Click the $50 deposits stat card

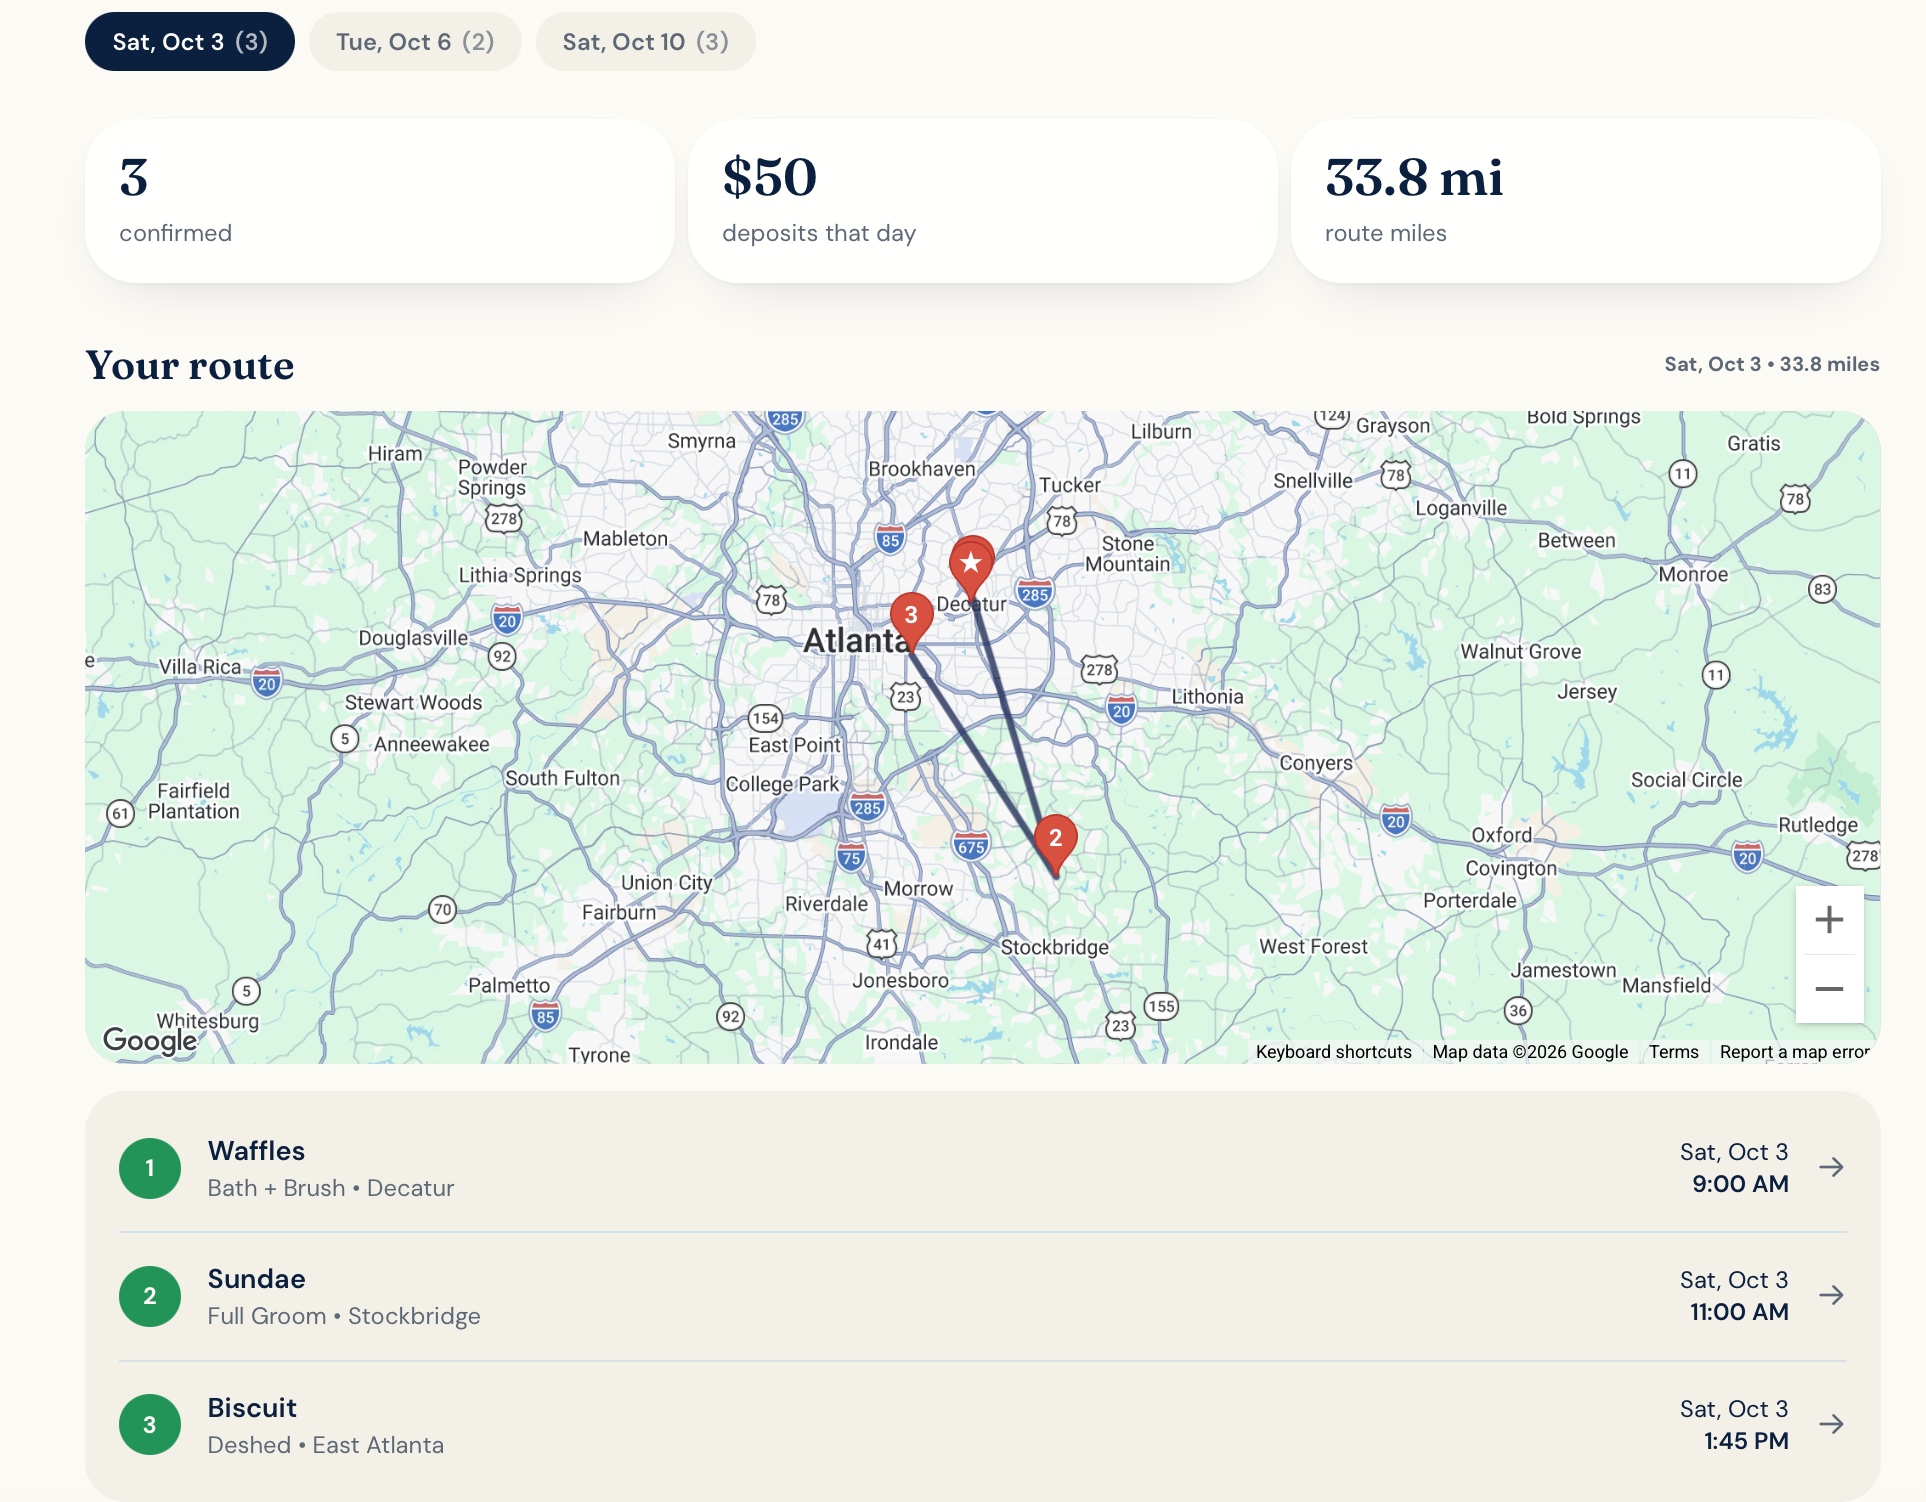[x=983, y=201]
